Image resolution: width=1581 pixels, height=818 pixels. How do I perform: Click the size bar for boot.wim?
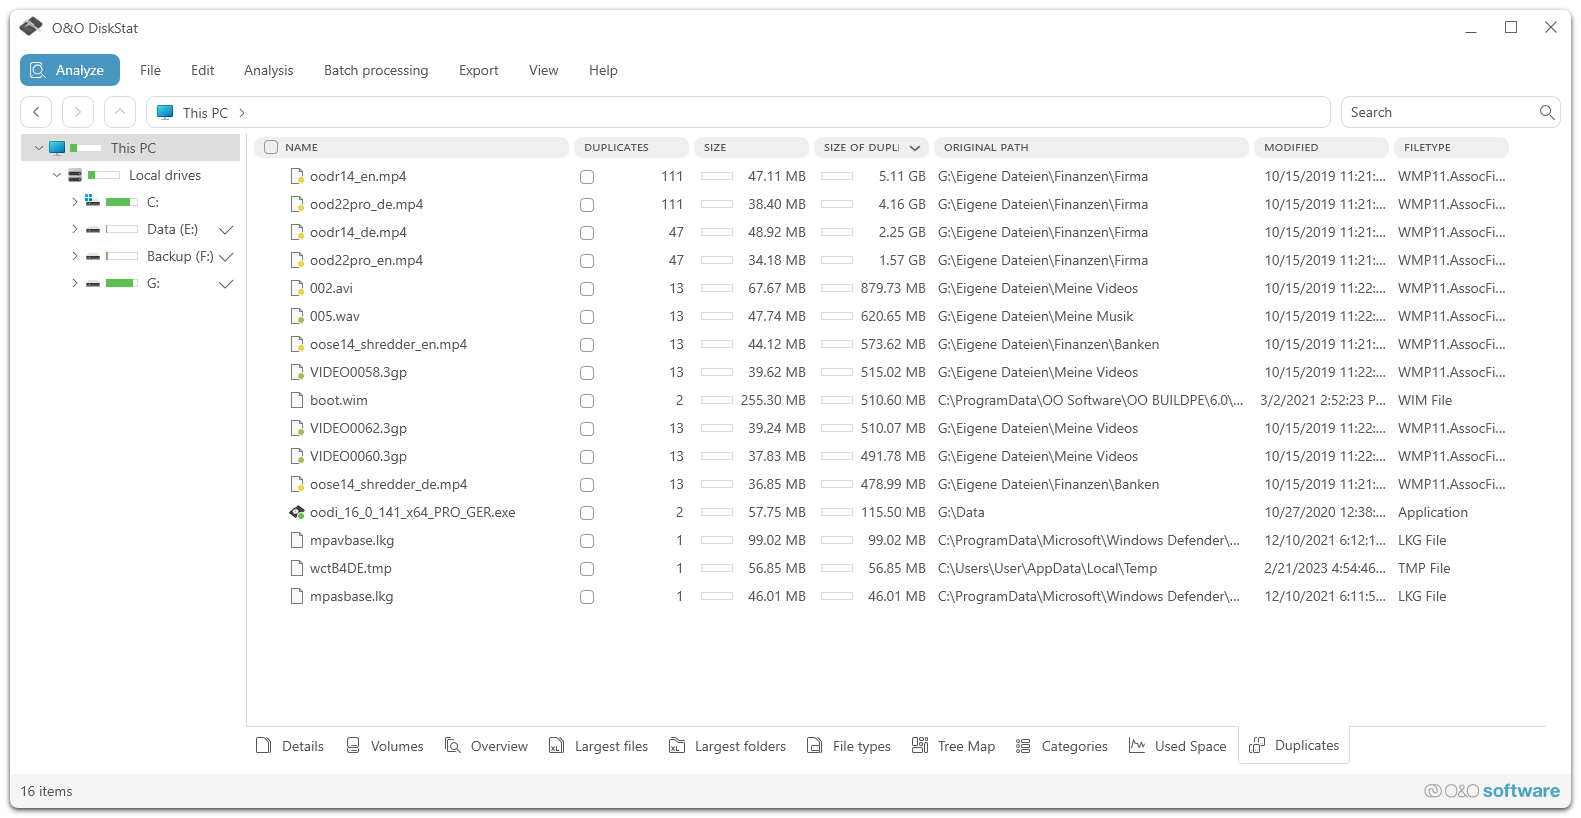click(x=716, y=400)
